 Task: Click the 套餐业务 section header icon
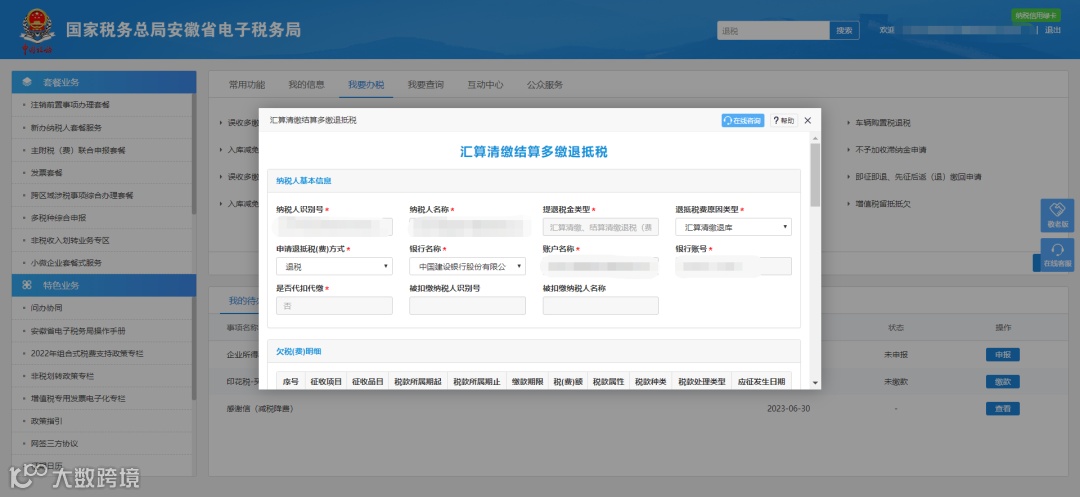click(x=27, y=82)
